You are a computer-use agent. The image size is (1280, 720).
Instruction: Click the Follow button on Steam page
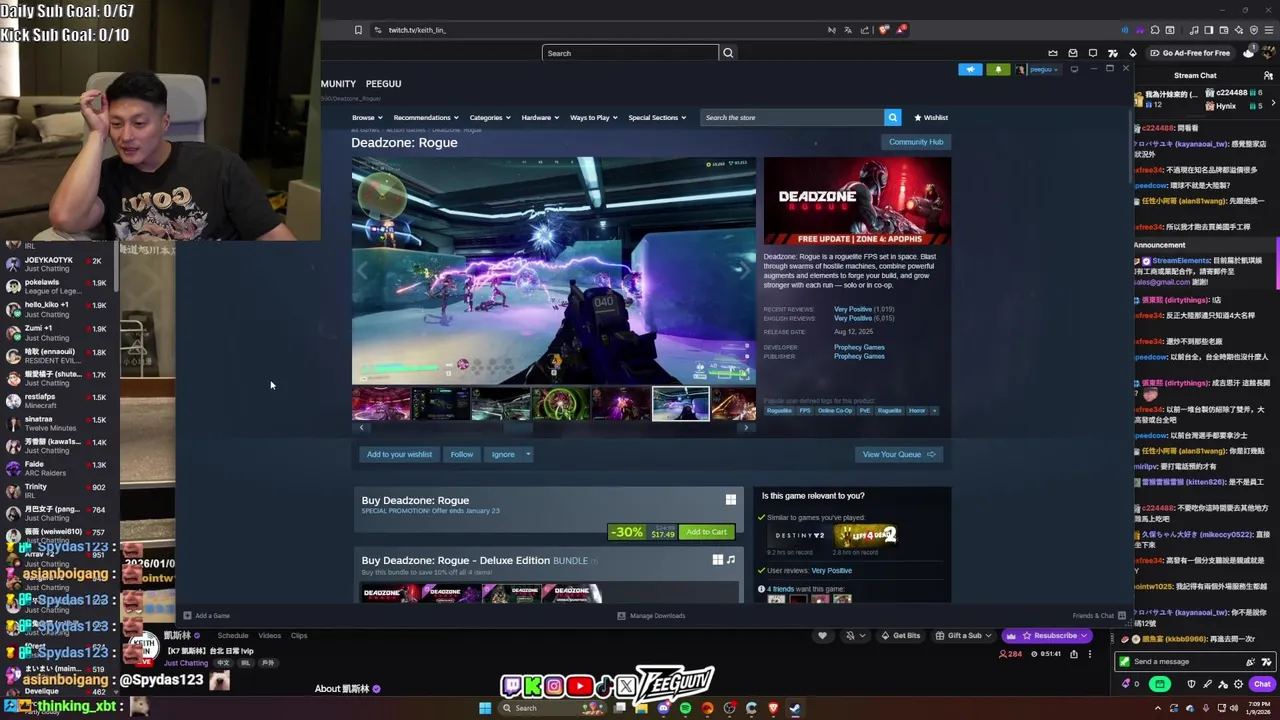coord(461,454)
